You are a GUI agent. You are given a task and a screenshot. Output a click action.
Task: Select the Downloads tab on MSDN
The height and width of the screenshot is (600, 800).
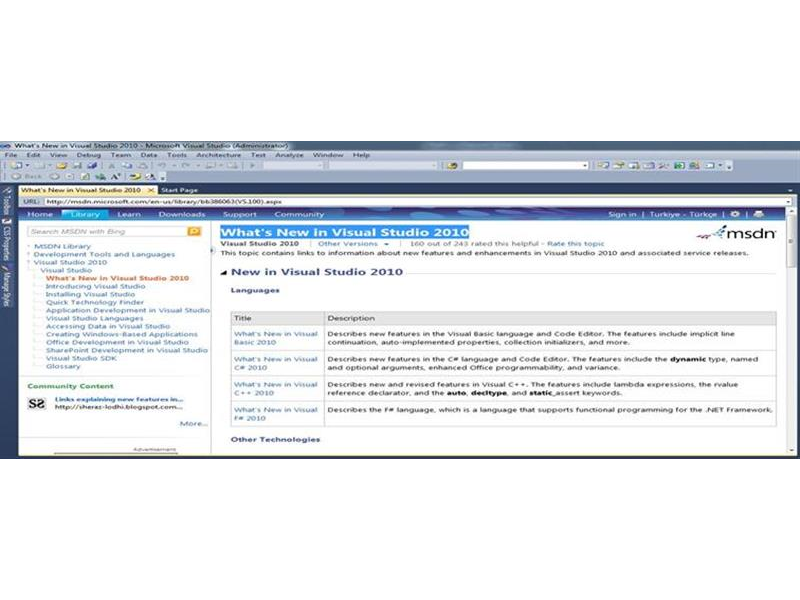(182, 214)
